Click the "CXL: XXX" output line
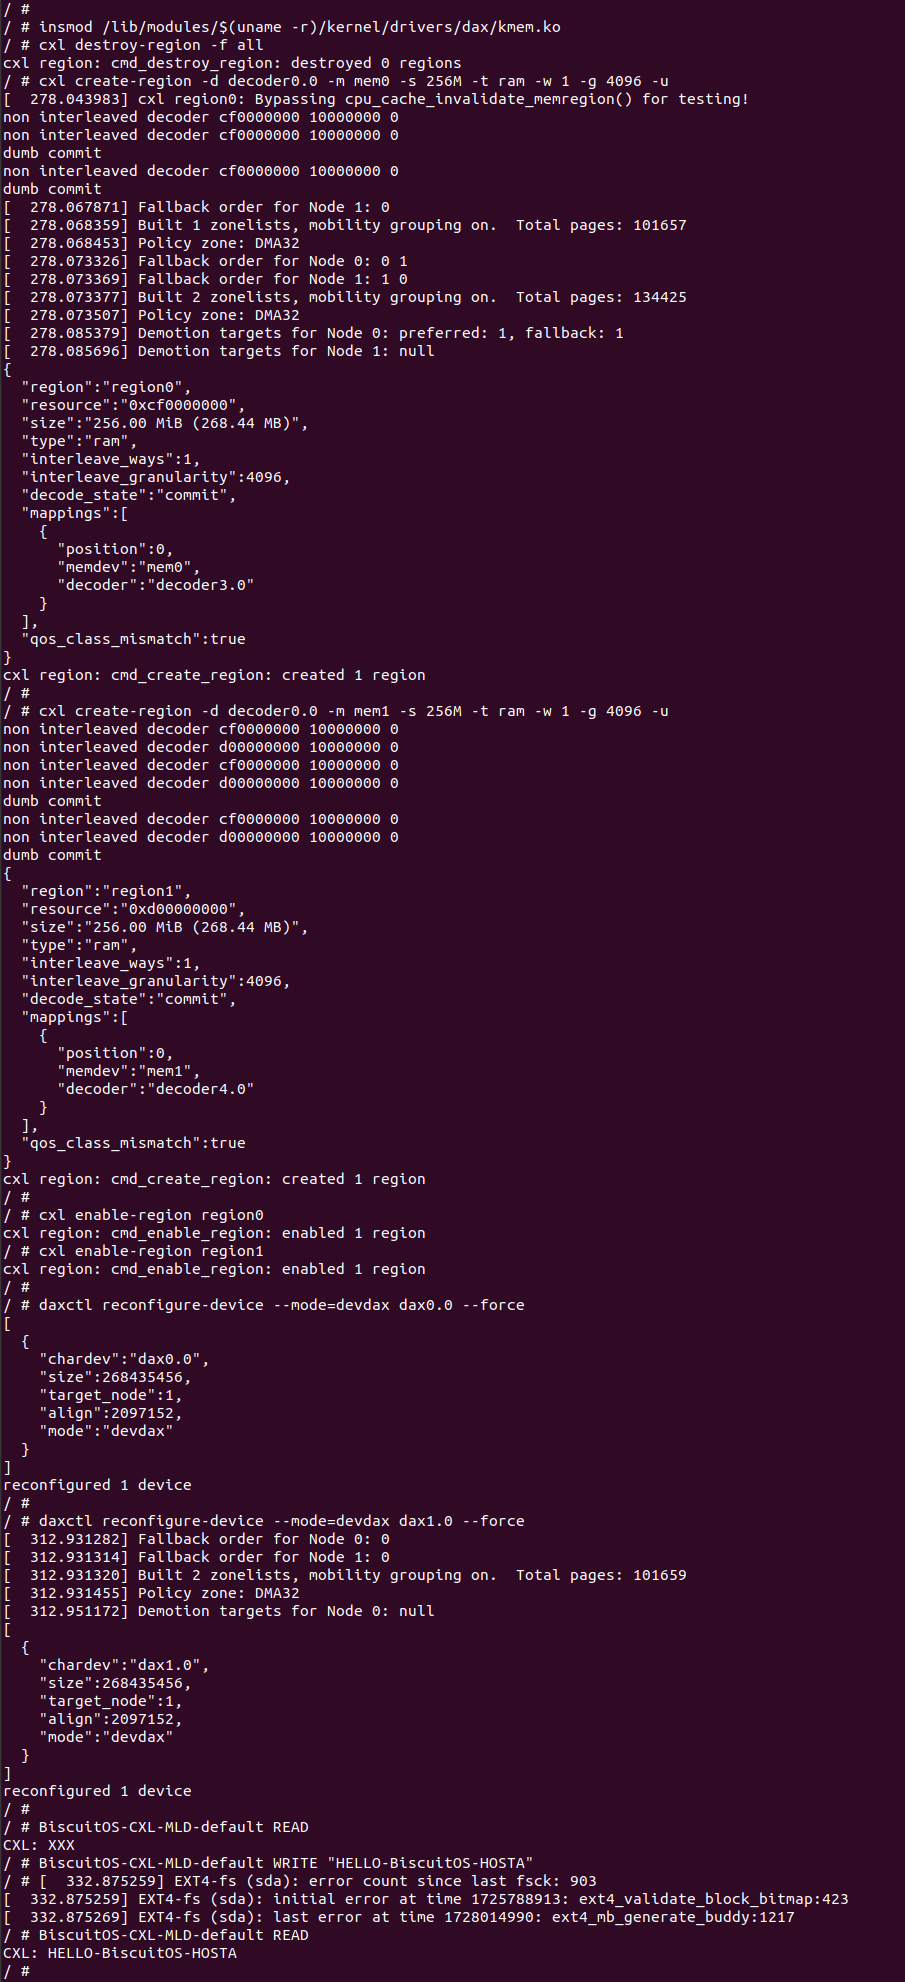905x1982 pixels. tap(39, 1845)
